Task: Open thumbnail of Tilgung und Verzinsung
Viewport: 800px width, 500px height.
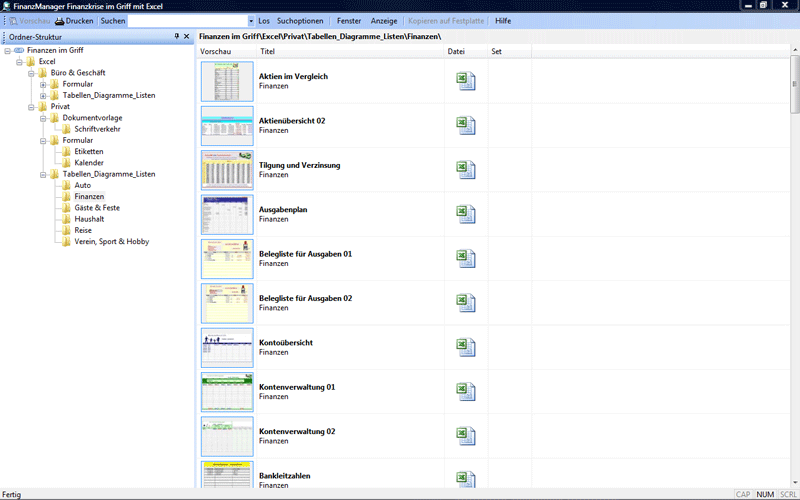Action: [x=227, y=170]
